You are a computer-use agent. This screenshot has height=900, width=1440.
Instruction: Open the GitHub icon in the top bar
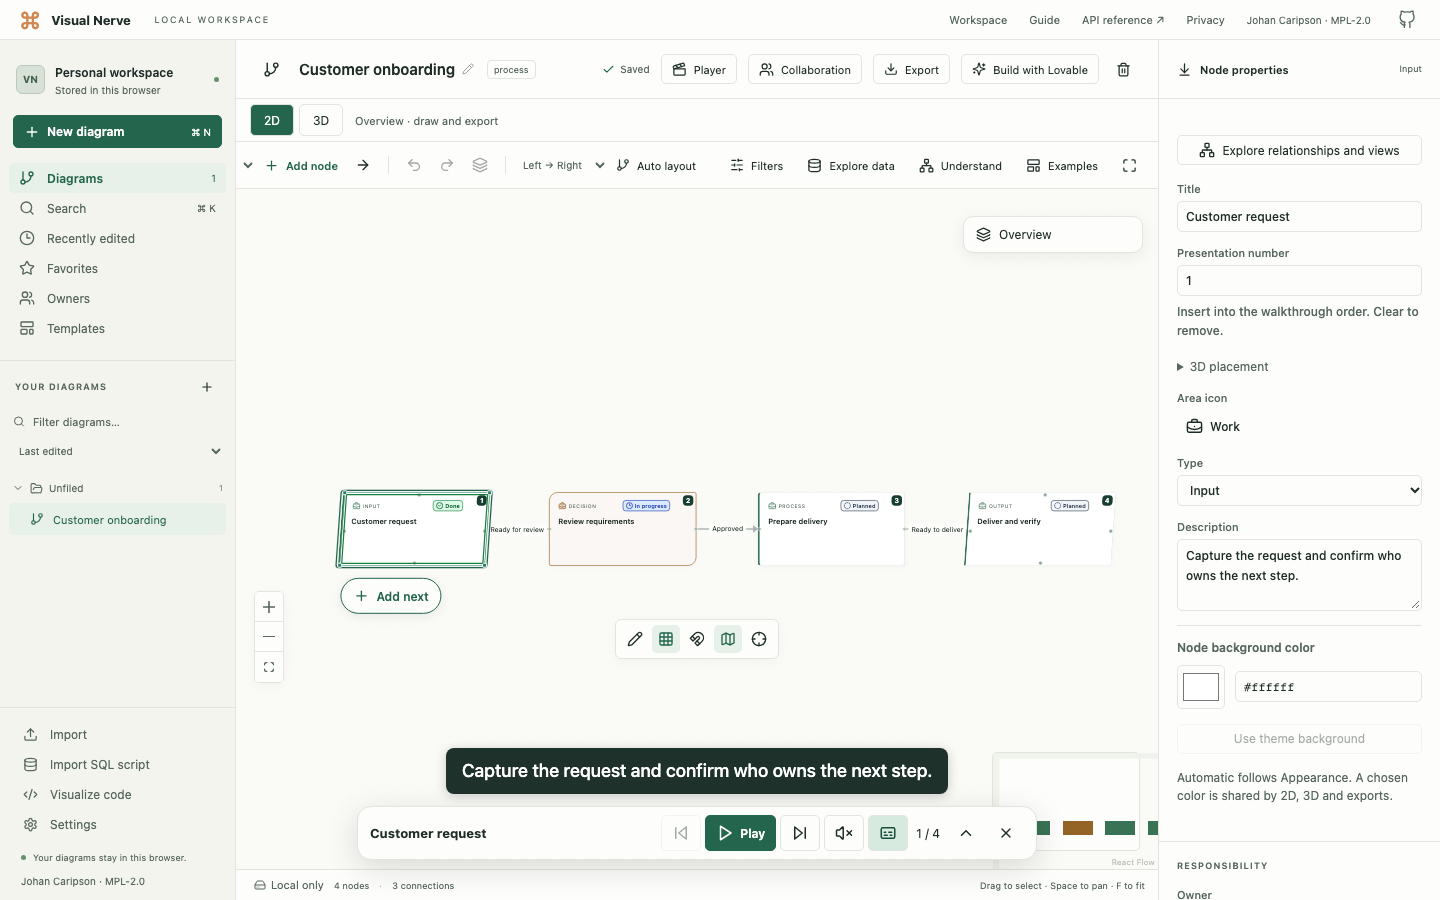1407,20
